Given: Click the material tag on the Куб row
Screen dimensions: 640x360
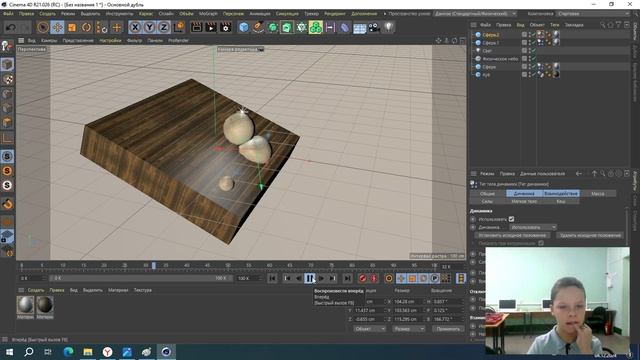Looking at the screenshot, I should (556, 75).
